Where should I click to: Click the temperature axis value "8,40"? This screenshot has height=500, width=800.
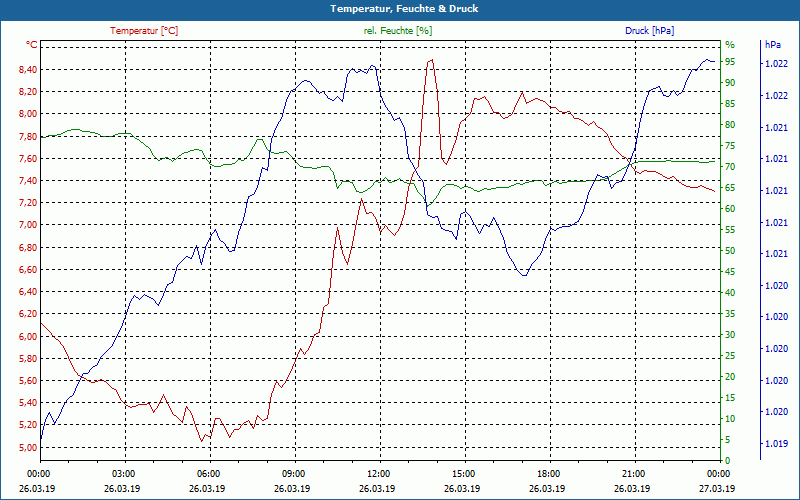pyautogui.click(x=28, y=70)
